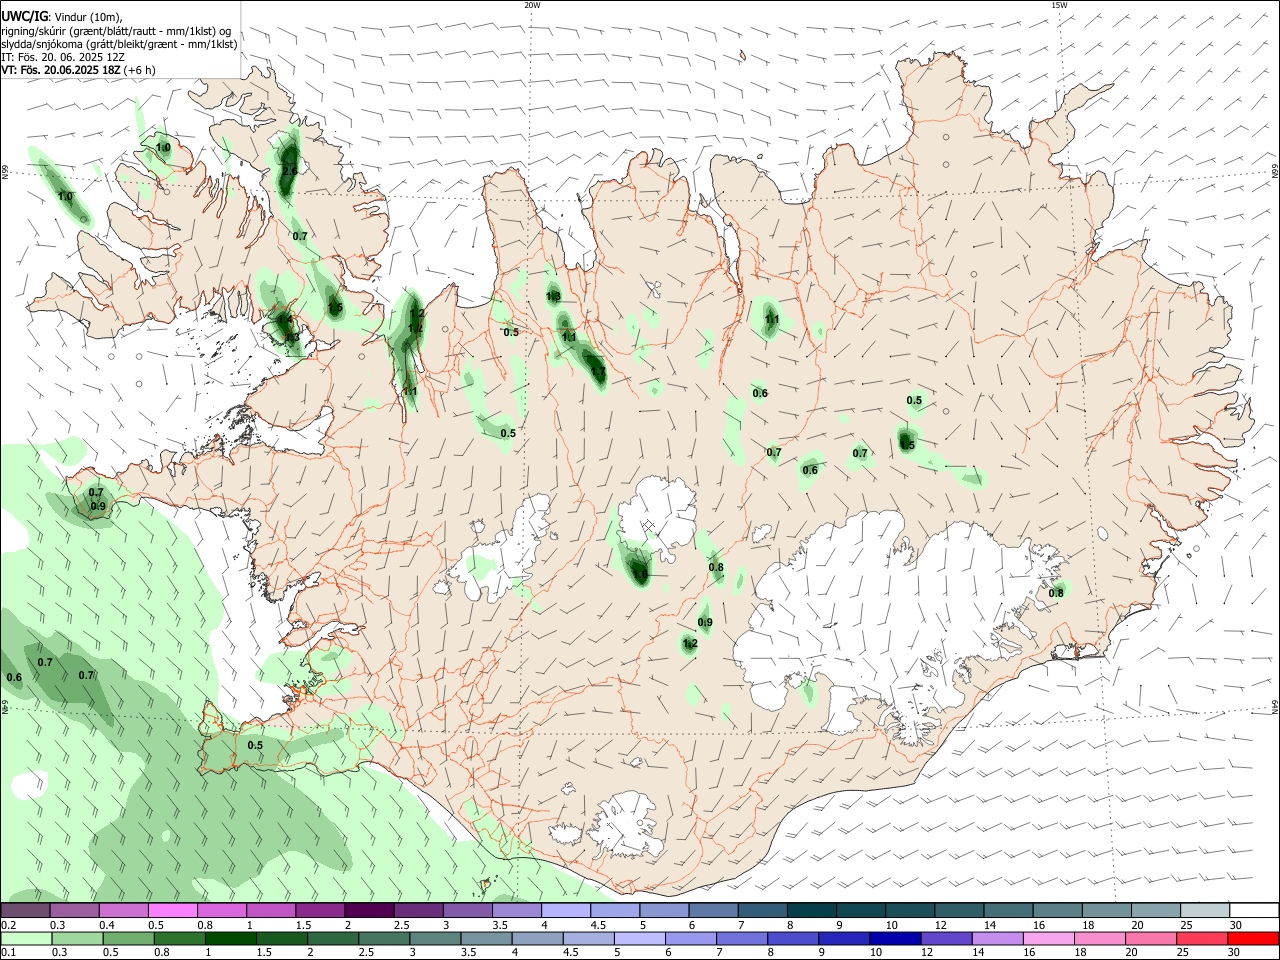Pick the deep blue rain swatch between 10 and 12

893,938
